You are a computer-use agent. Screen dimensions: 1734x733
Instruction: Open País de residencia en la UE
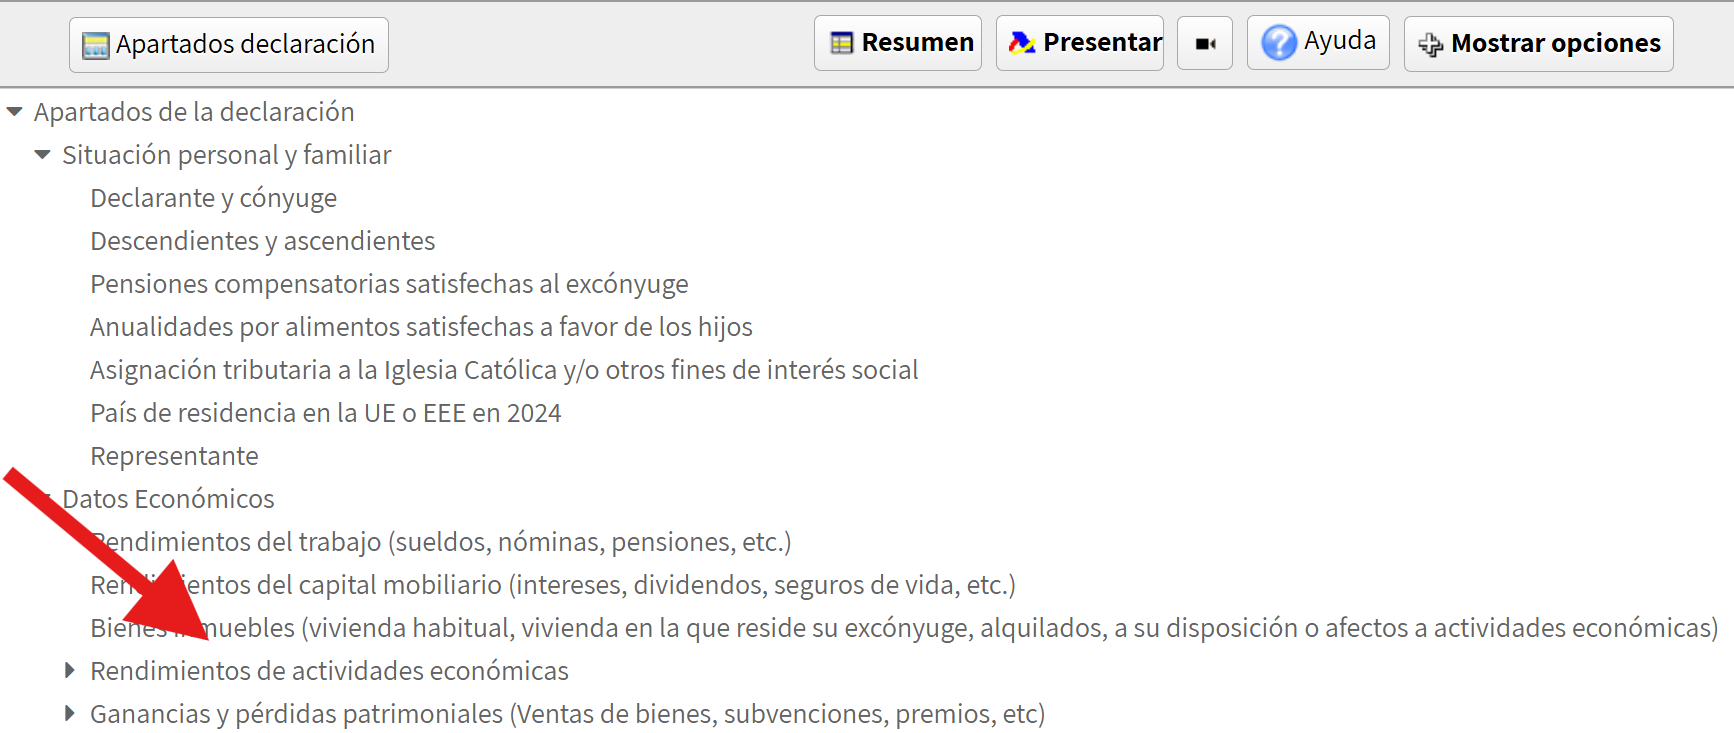pos(326,413)
